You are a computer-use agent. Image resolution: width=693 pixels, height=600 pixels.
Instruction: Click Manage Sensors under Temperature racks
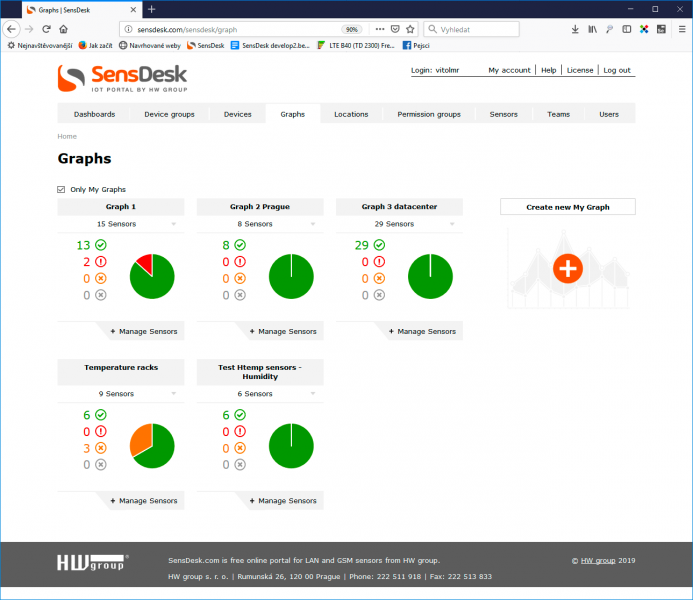tap(144, 501)
